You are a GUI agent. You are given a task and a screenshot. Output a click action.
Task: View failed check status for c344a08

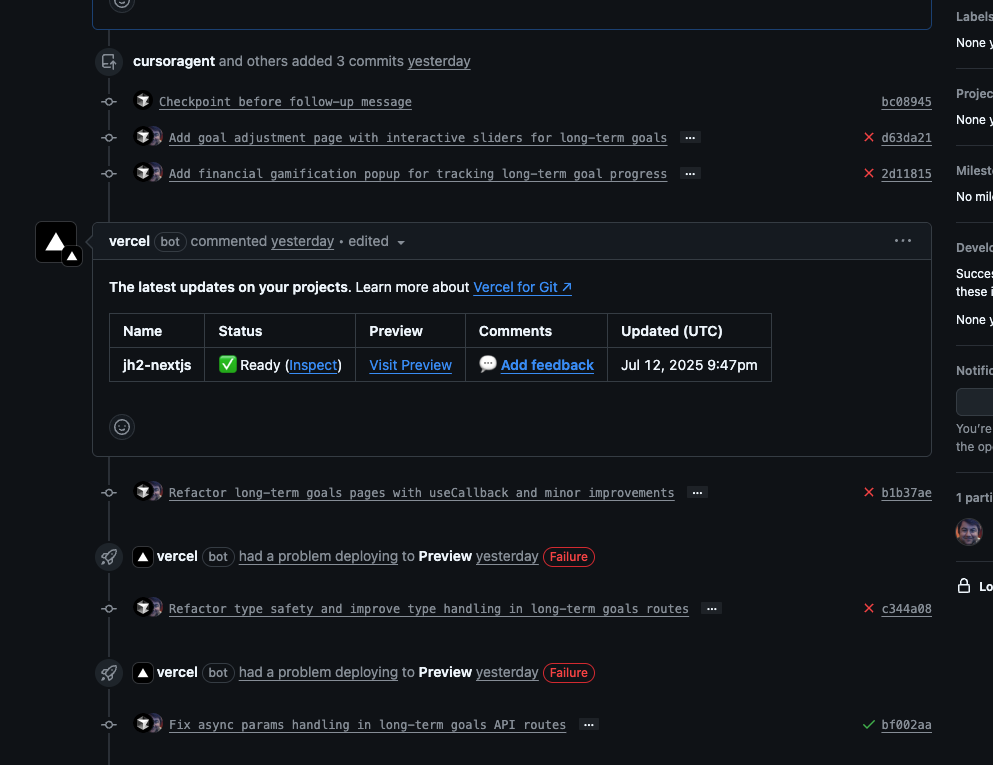pyautogui.click(x=869, y=608)
